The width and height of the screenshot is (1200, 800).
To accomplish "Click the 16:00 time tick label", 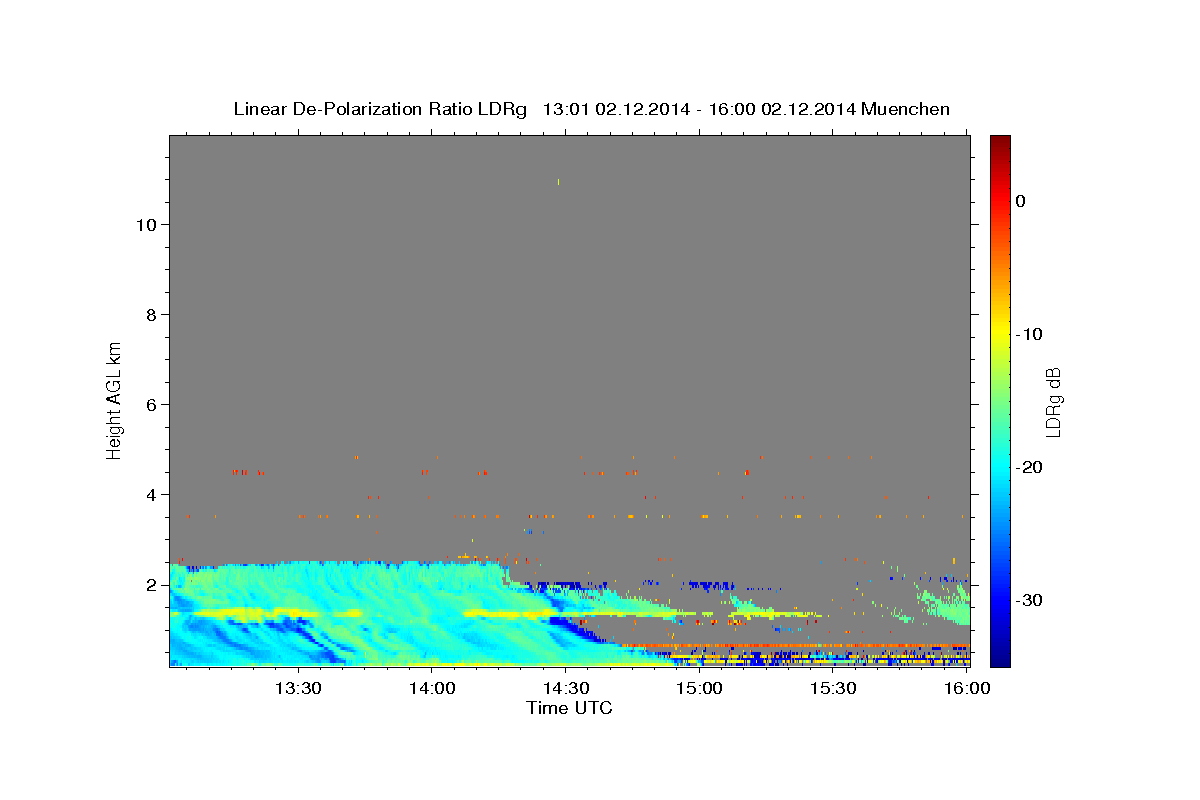I will [x=967, y=689].
